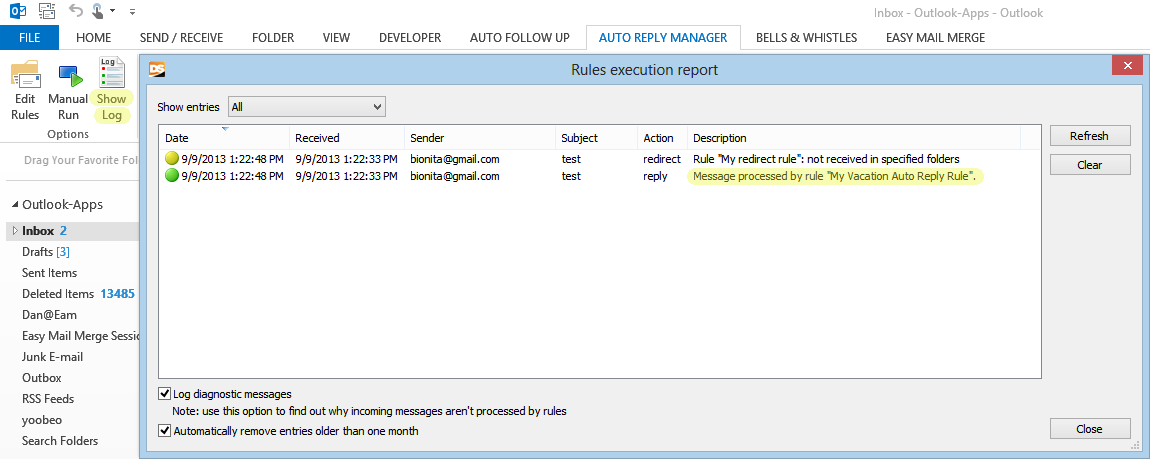Toggle touch/mouse mode icon
The width and height of the screenshot is (1150, 459).
(98, 11)
